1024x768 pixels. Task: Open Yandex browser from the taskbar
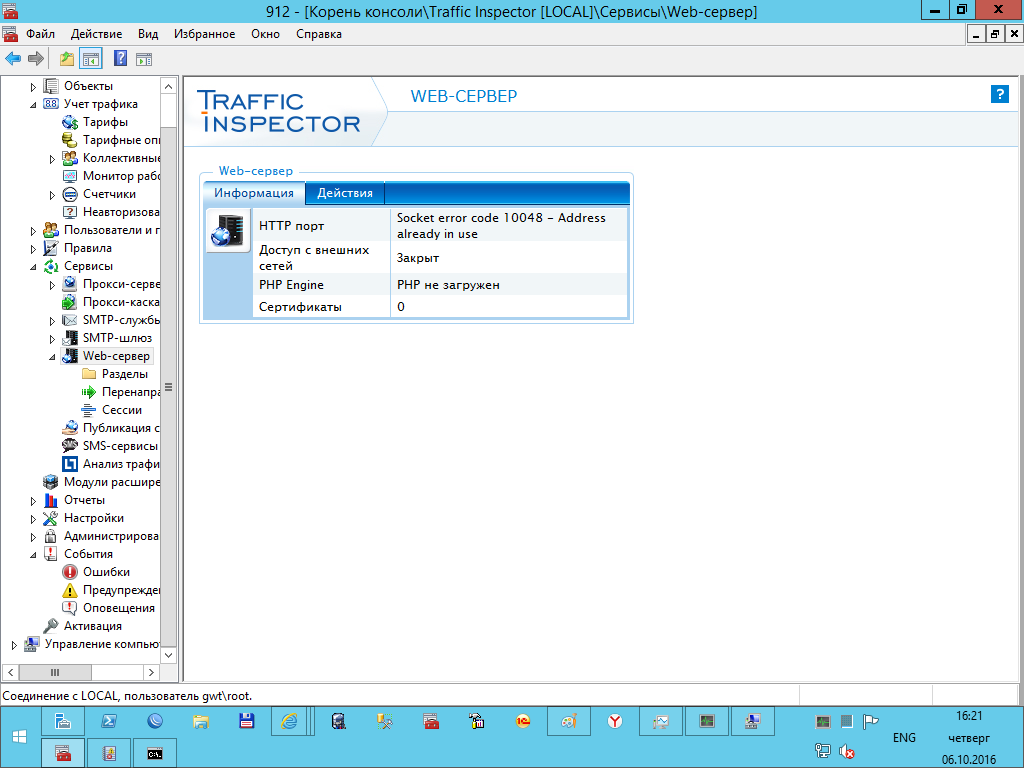(615, 722)
